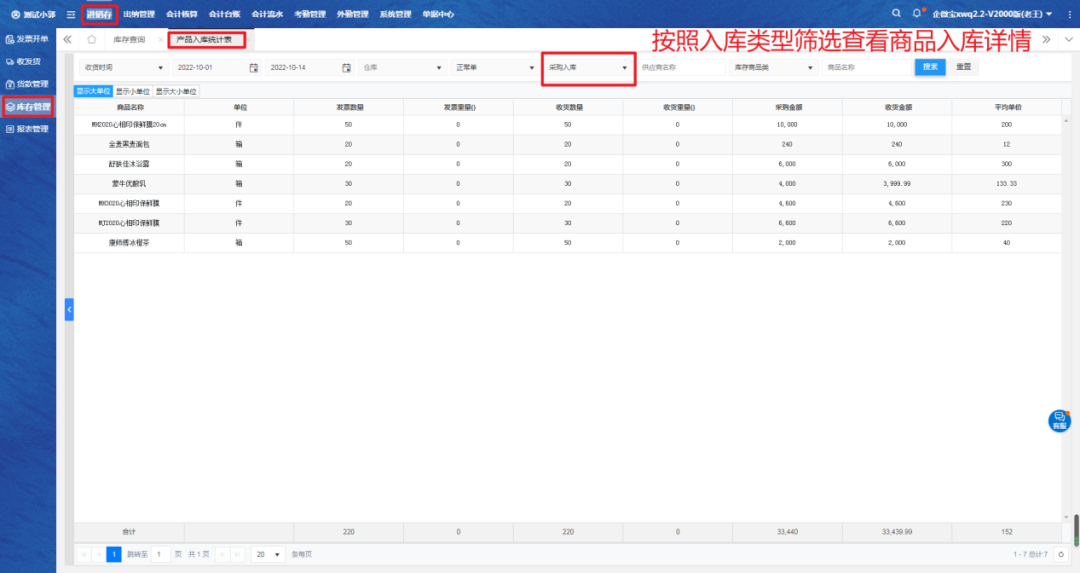The image size is (1080, 573).
Task: Switch to 显示小单位 unit display
Action: point(132,91)
